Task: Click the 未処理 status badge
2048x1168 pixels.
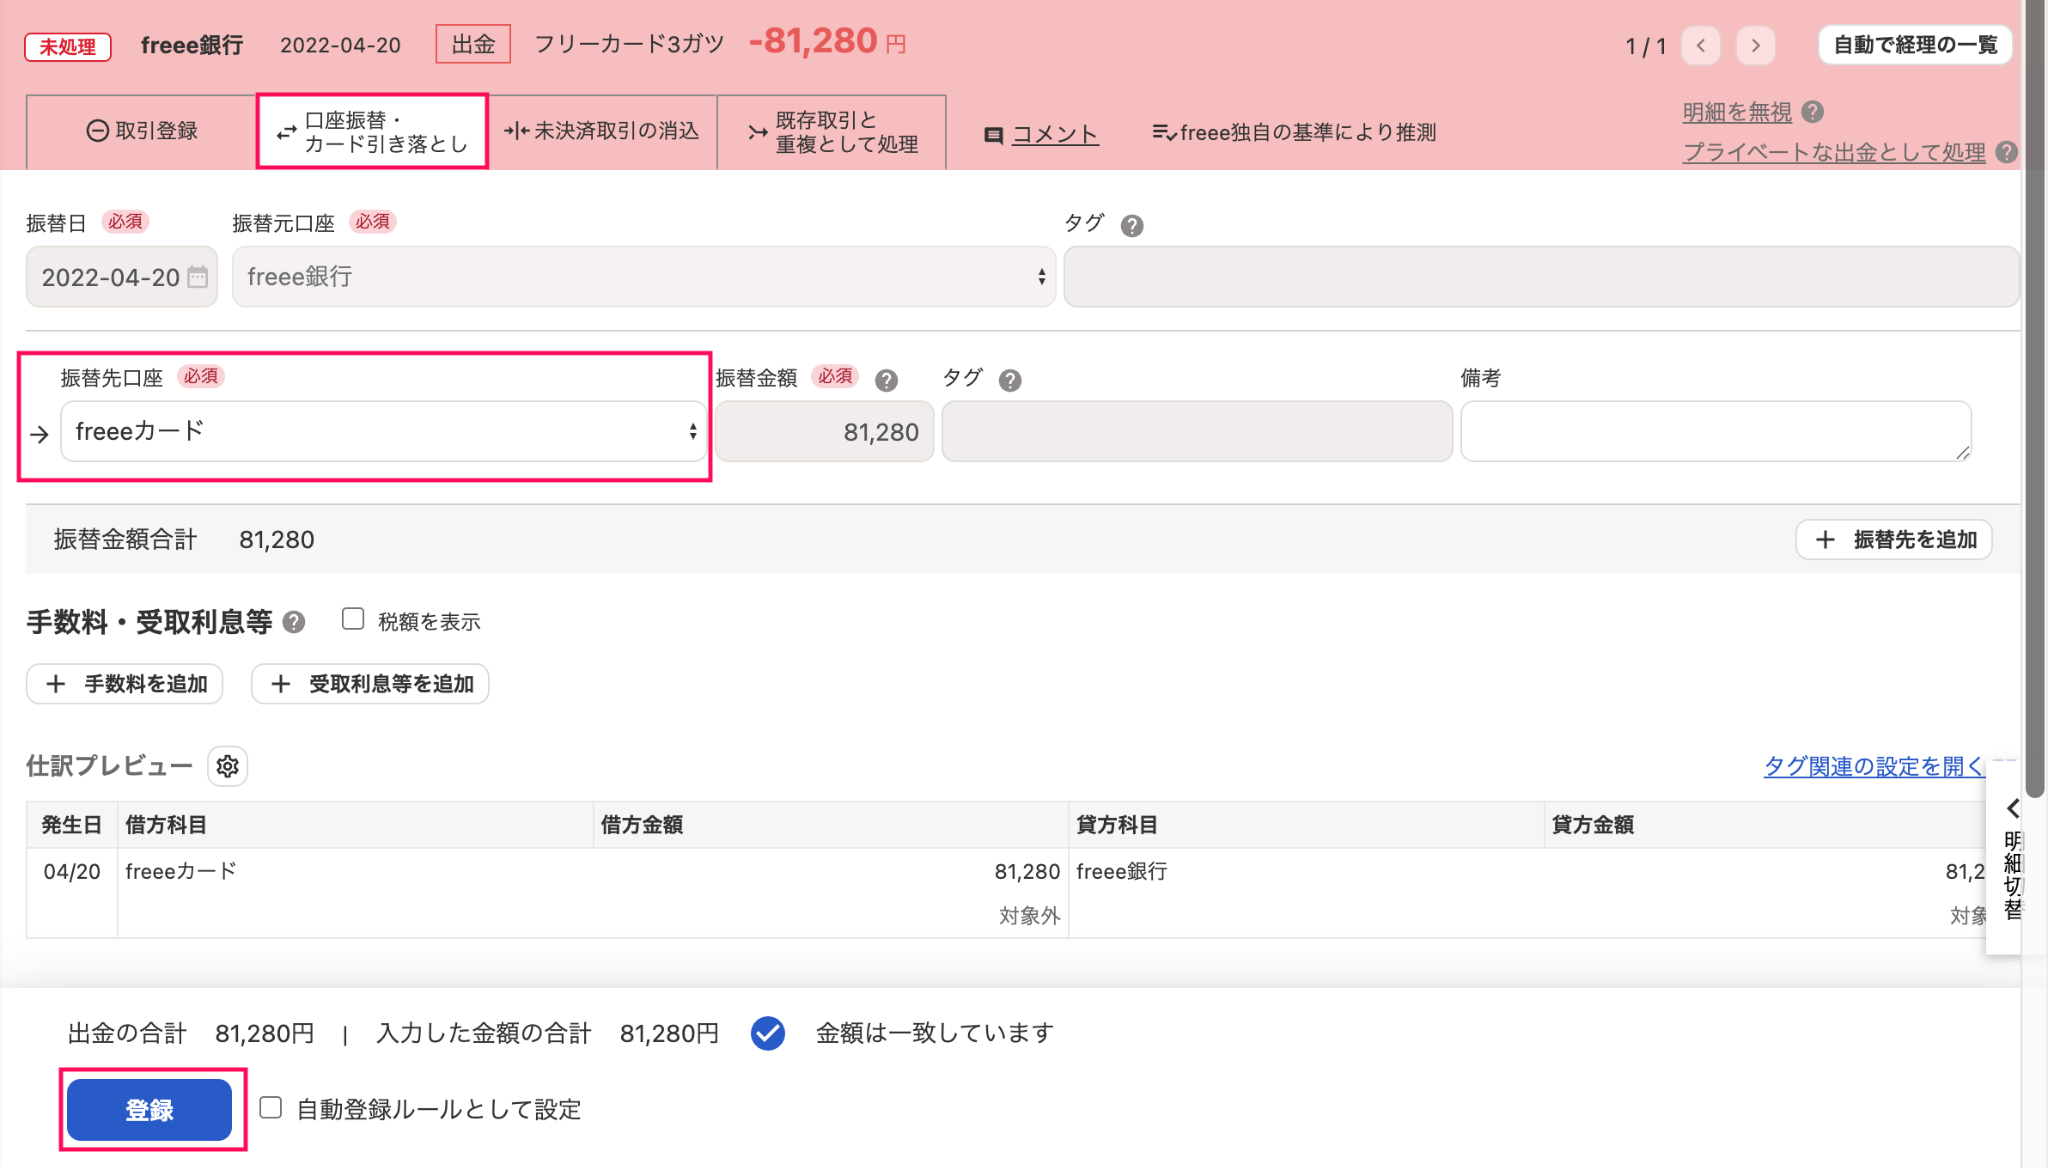Action: click(x=68, y=46)
